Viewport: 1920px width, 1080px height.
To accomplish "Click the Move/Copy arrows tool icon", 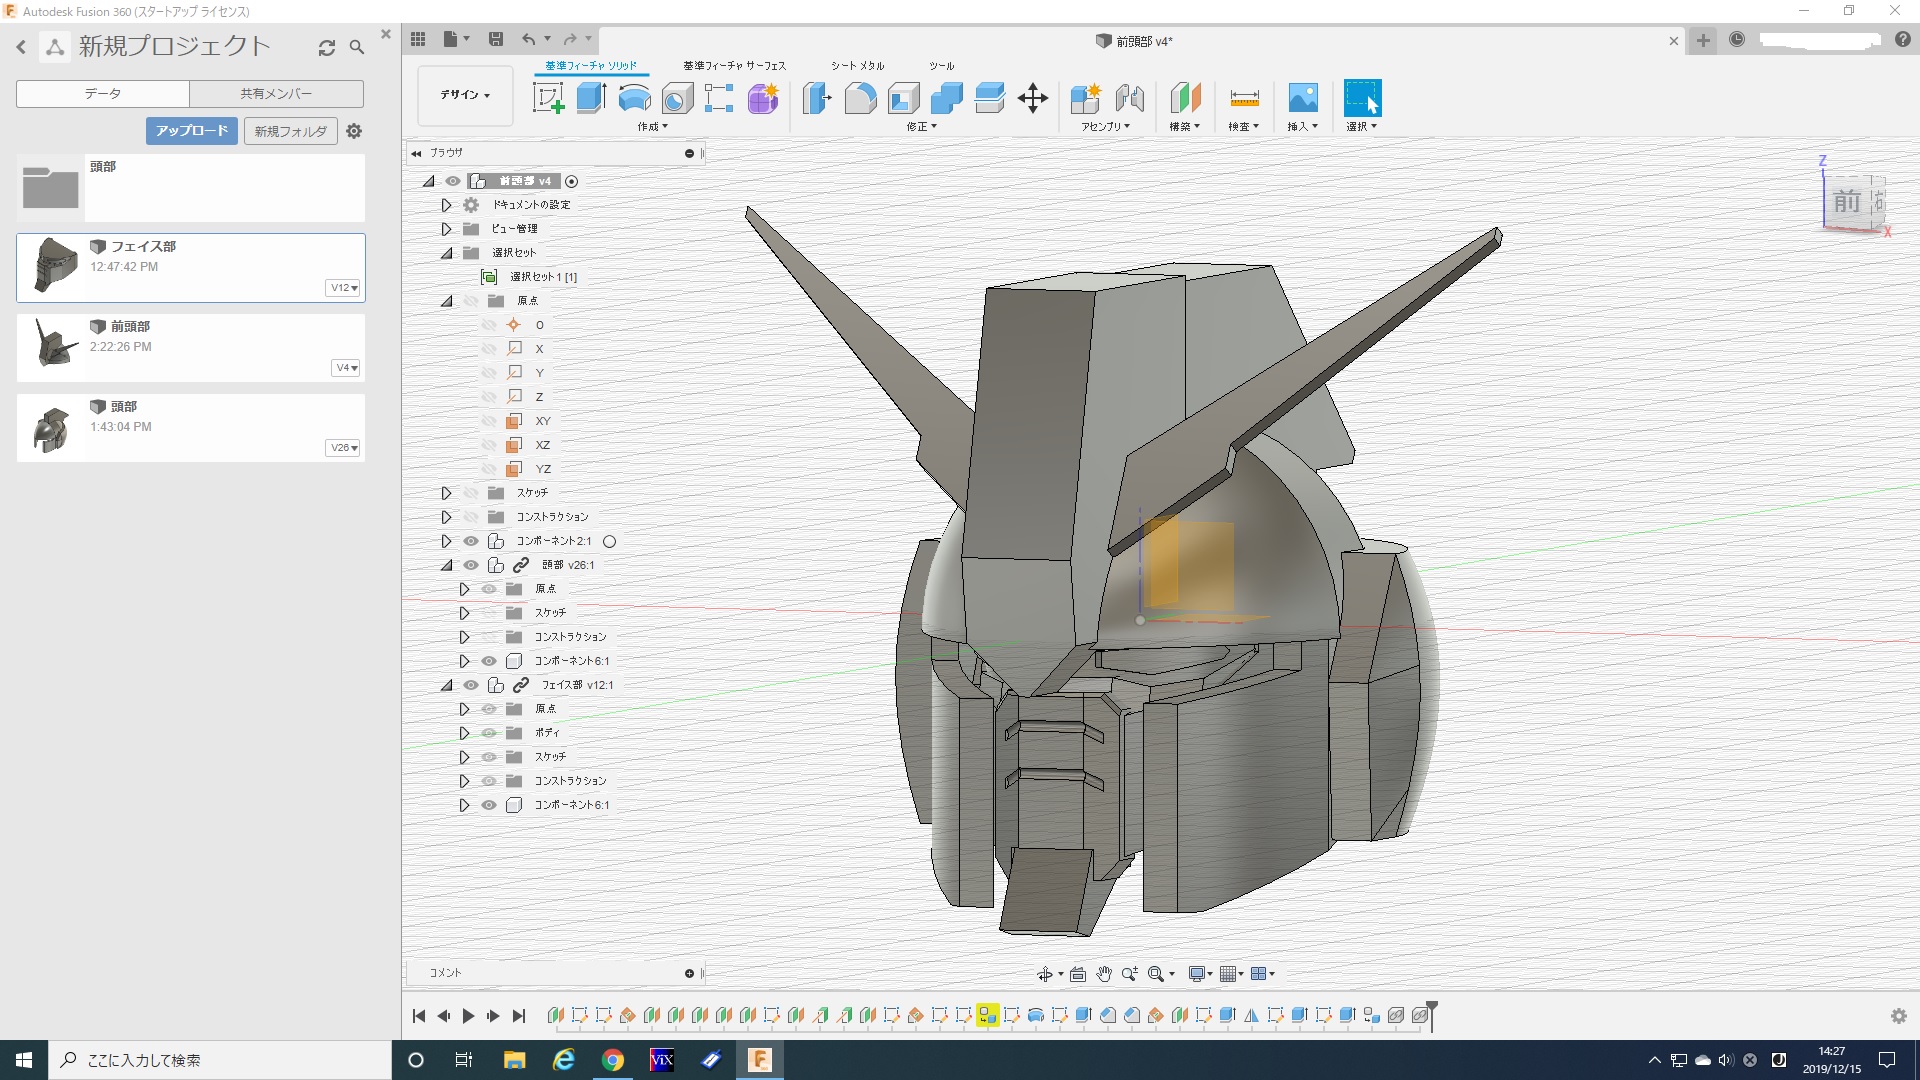I will (1032, 98).
